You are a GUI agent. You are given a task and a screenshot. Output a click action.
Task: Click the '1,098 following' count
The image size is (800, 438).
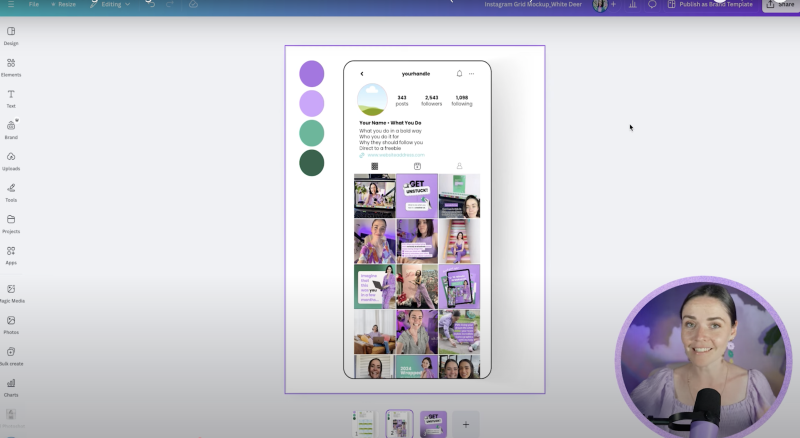[462, 101]
